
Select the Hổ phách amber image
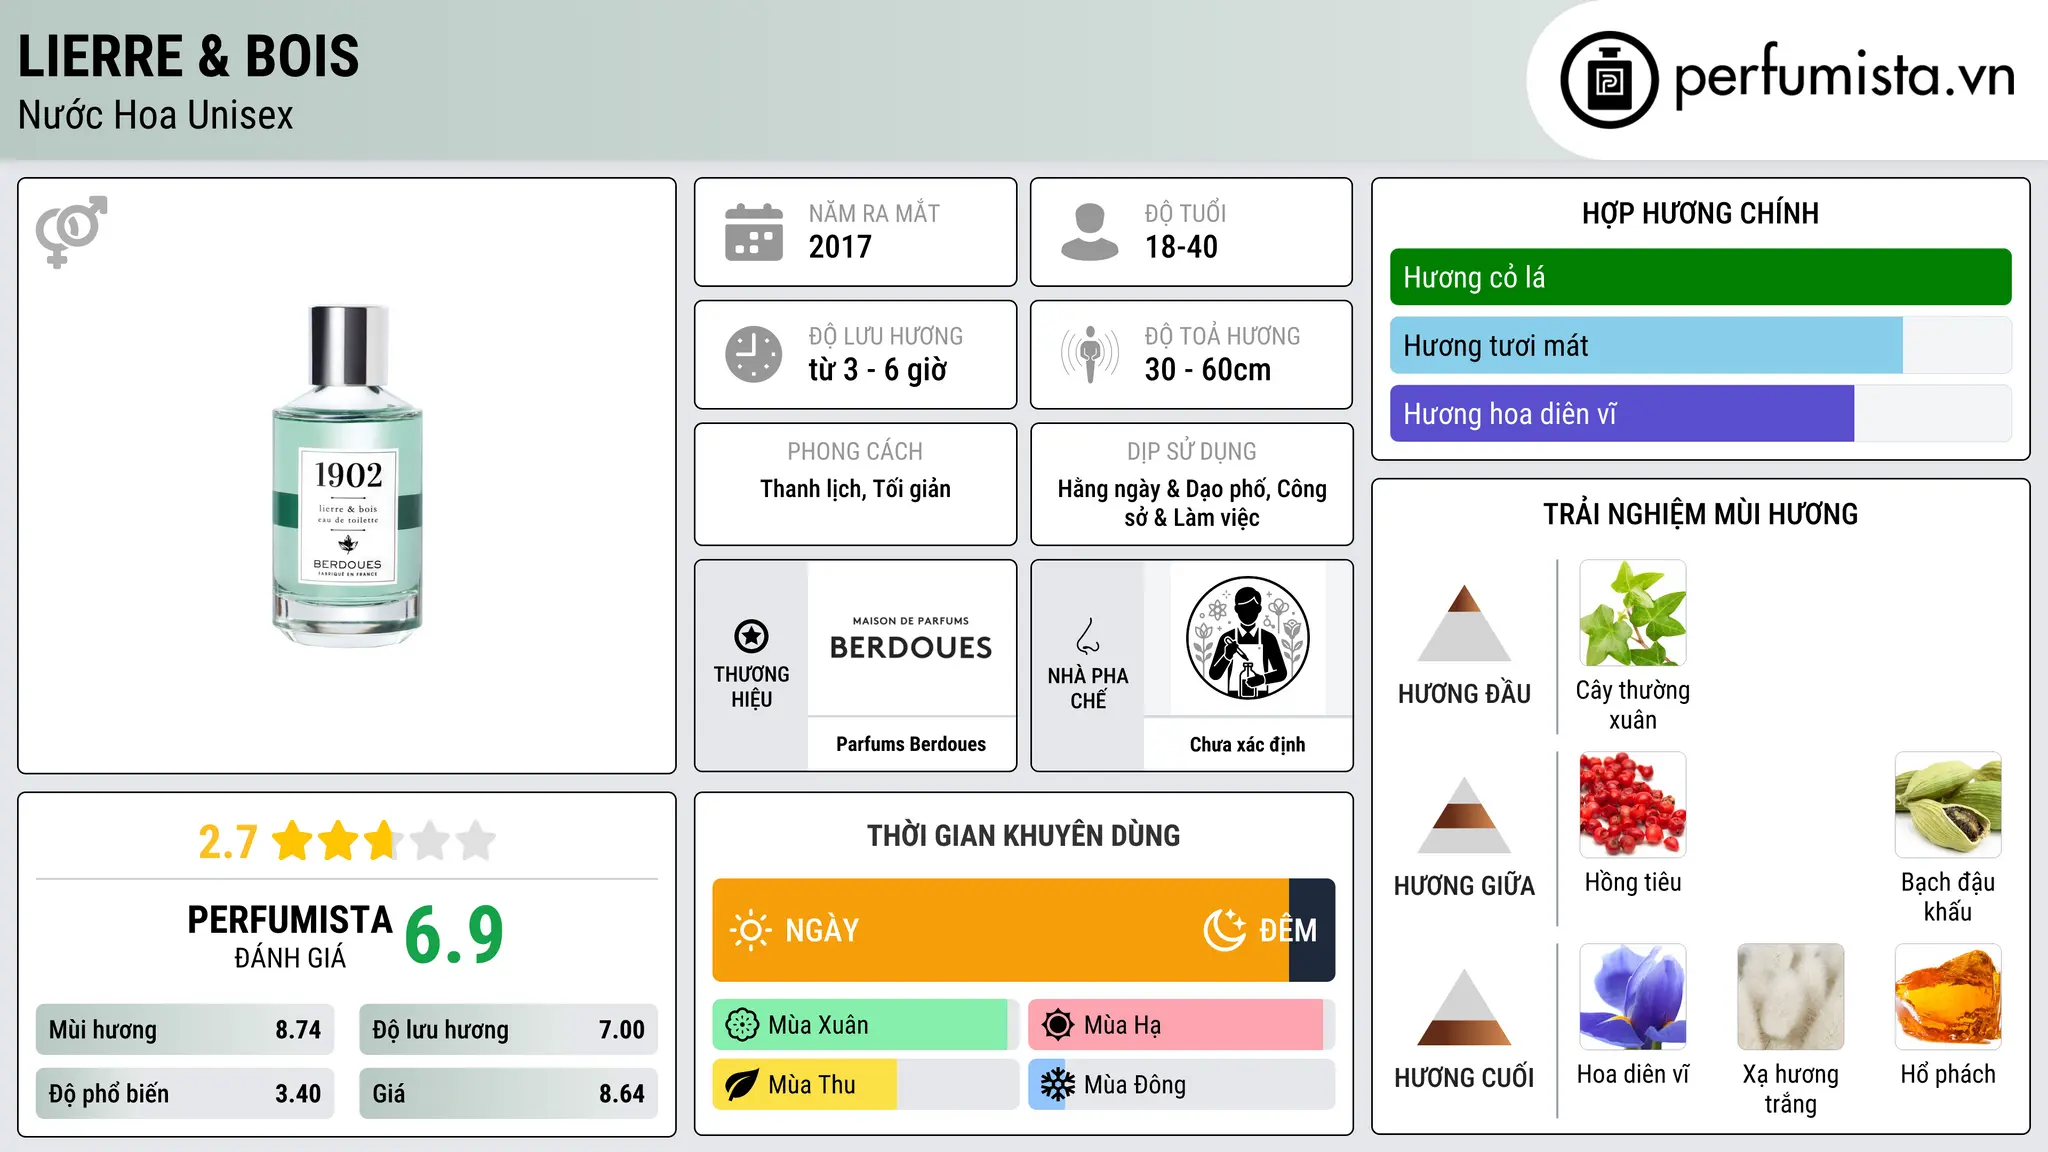click(x=1948, y=997)
